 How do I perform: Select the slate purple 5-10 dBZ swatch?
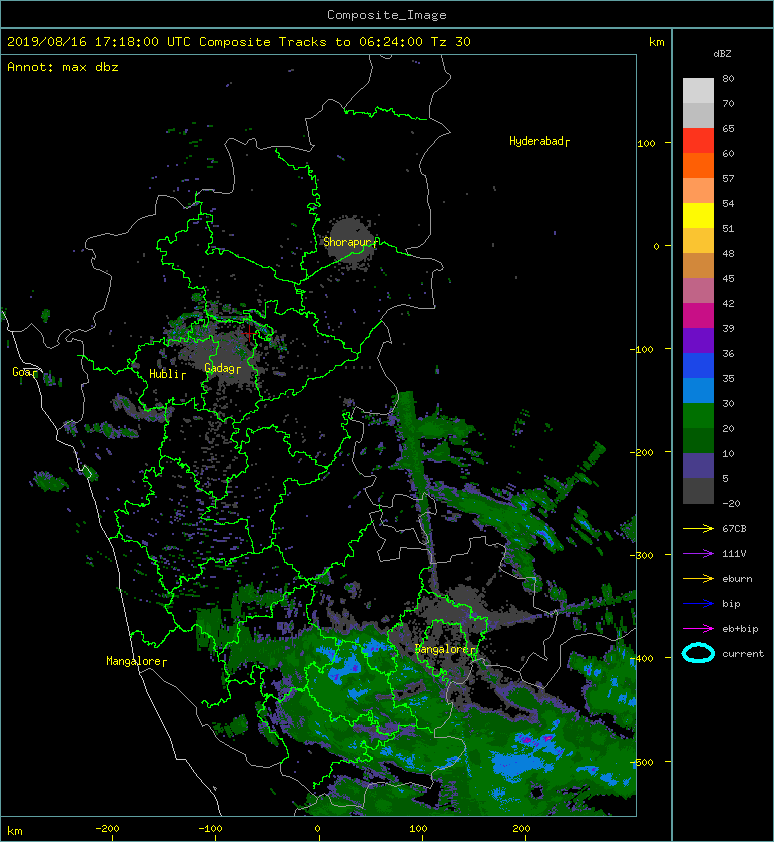point(698,466)
